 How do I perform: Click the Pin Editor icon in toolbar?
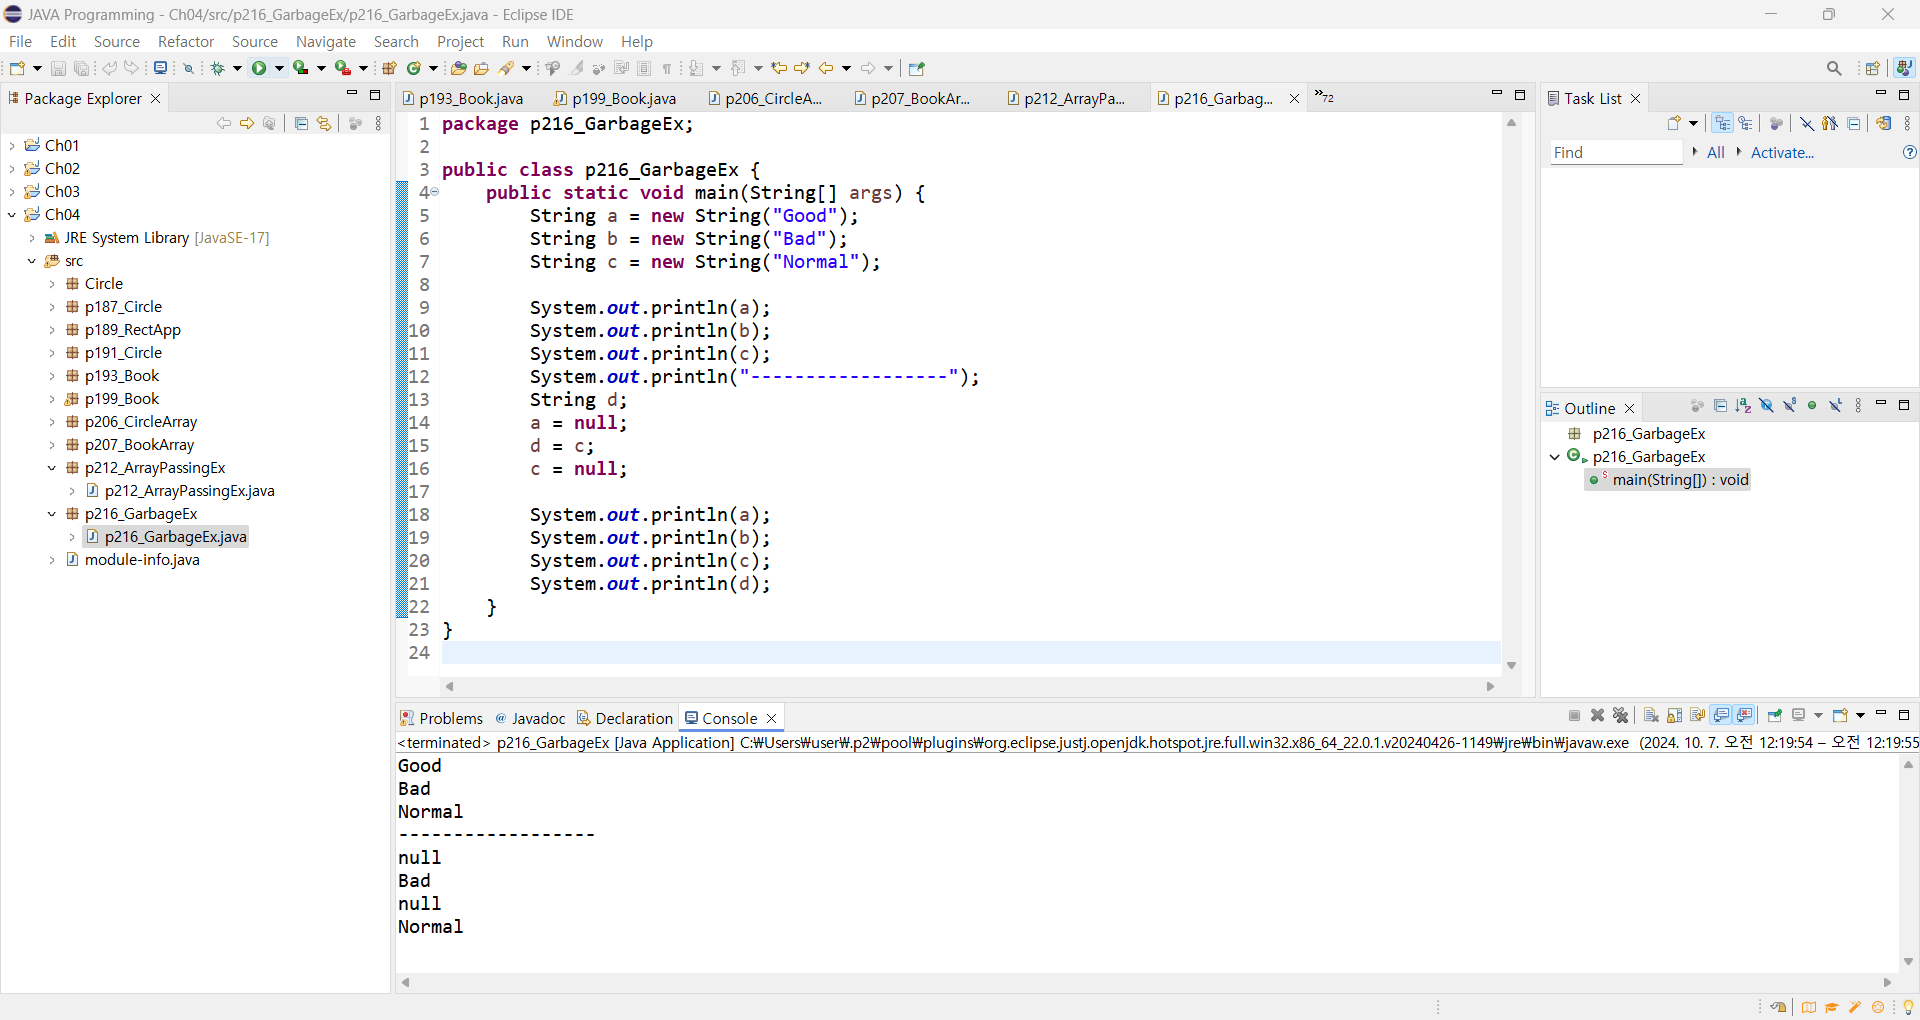click(x=917, y=68)
